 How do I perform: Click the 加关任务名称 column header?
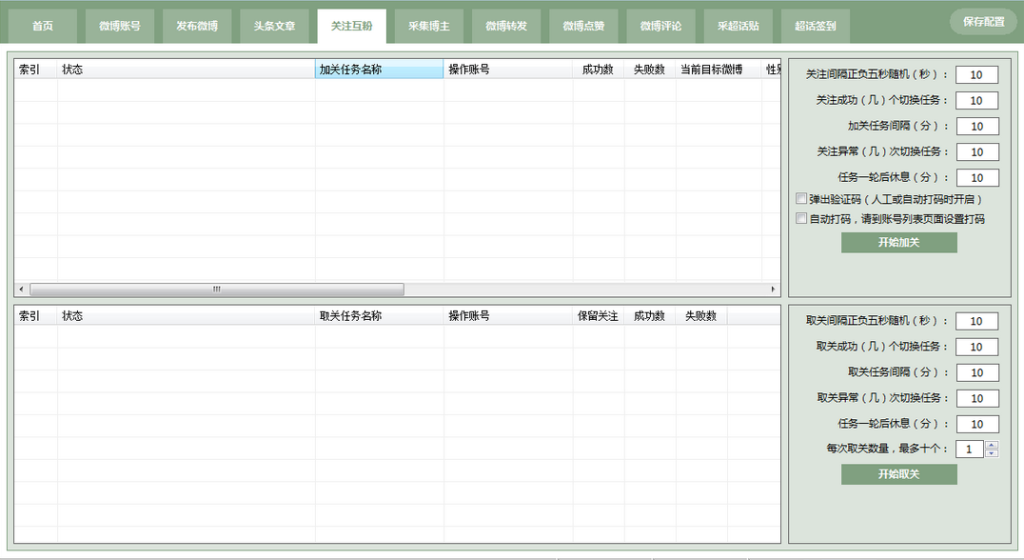pyautogui.click(x=379, y=69)
